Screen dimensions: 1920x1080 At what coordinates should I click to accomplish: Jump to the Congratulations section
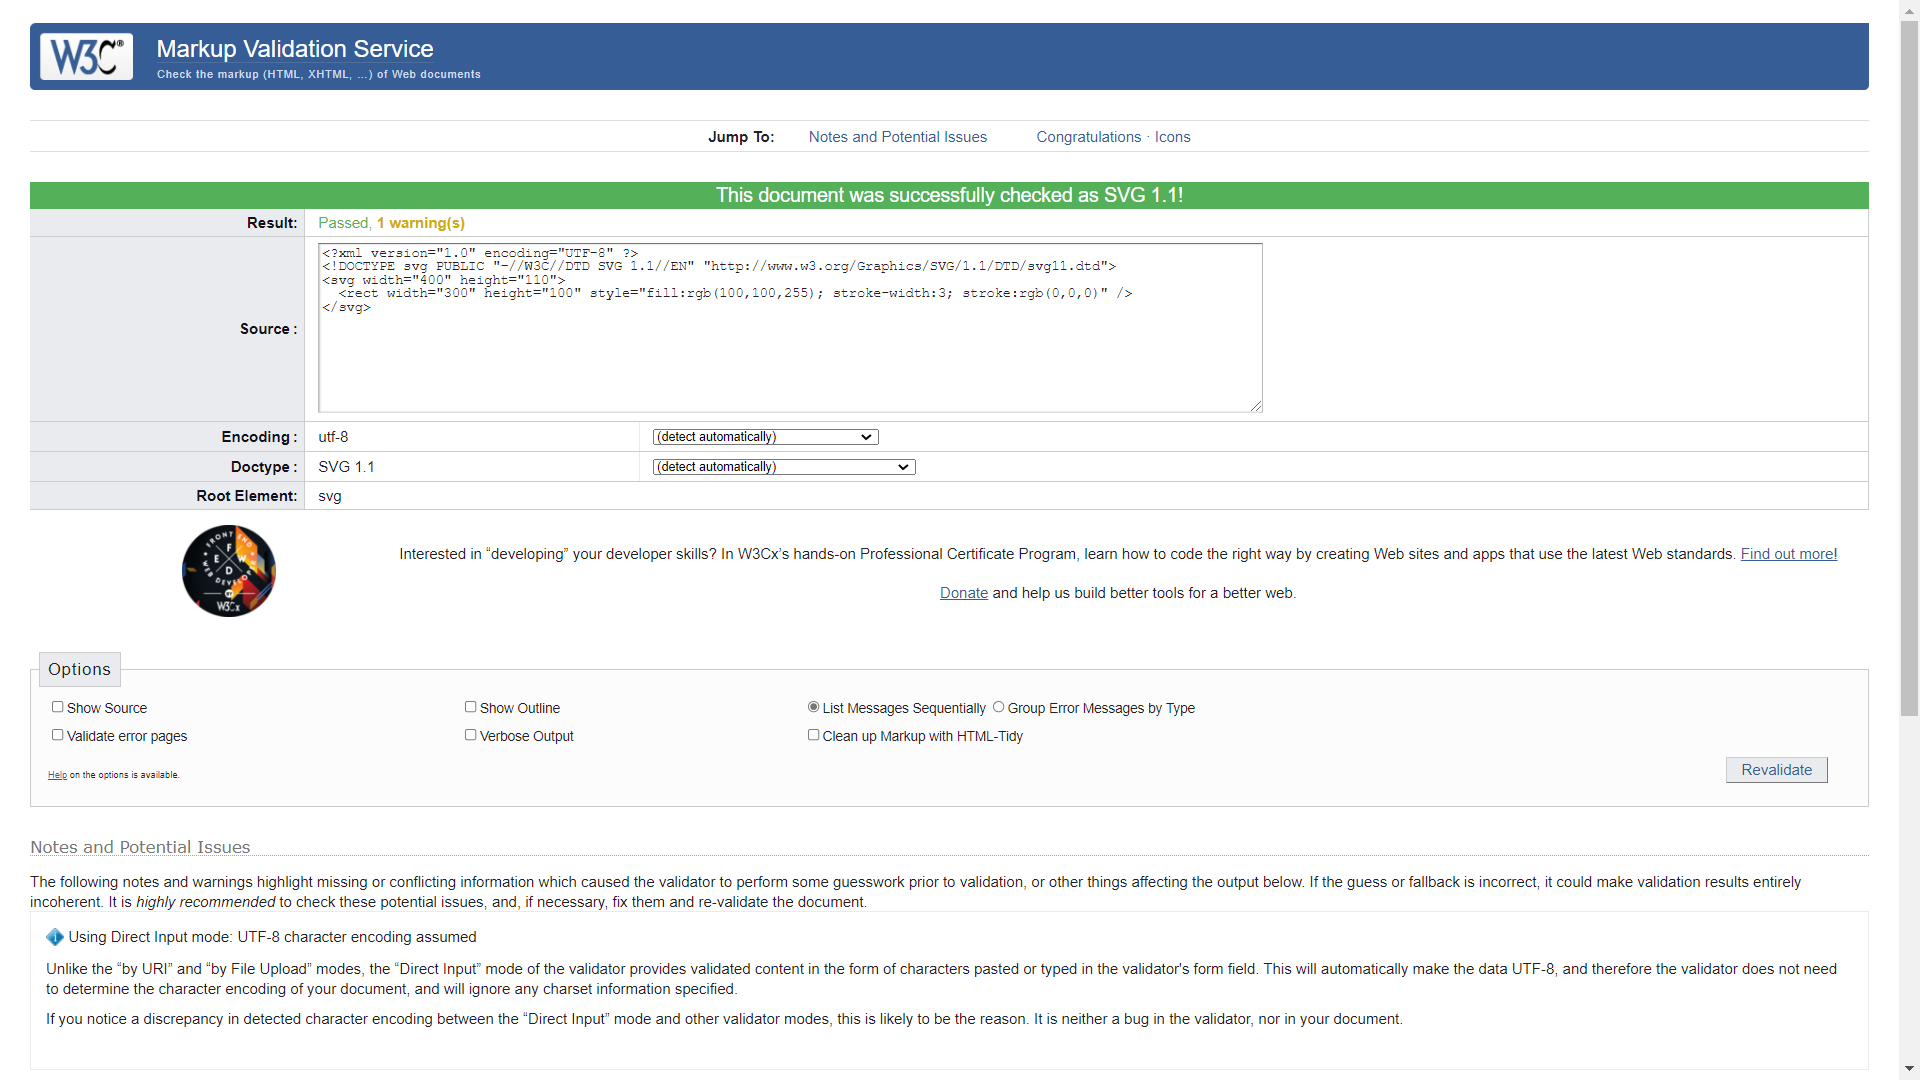point(1089,137)
